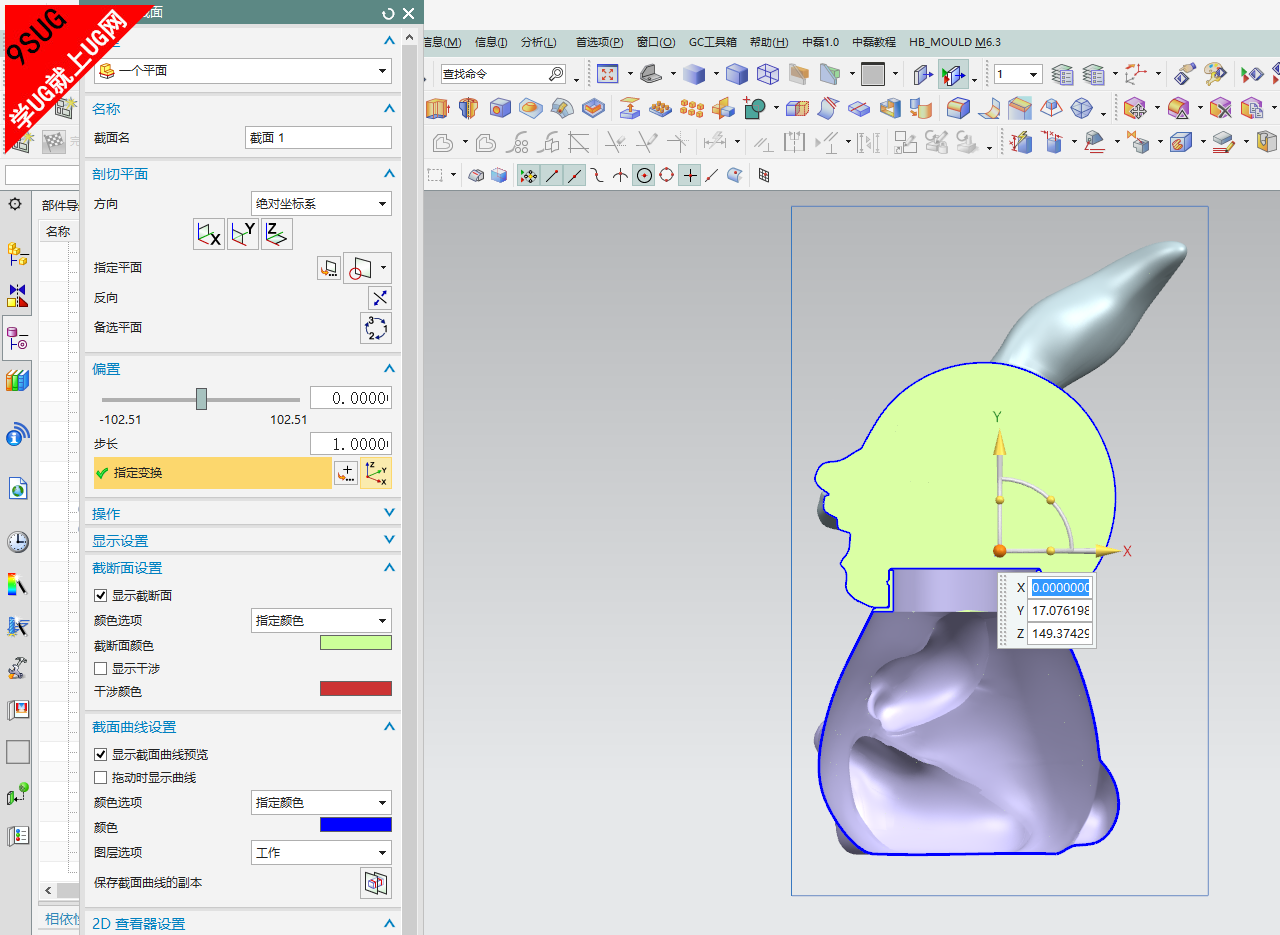Click the HD3D tools info icon in sidebar

17,435
